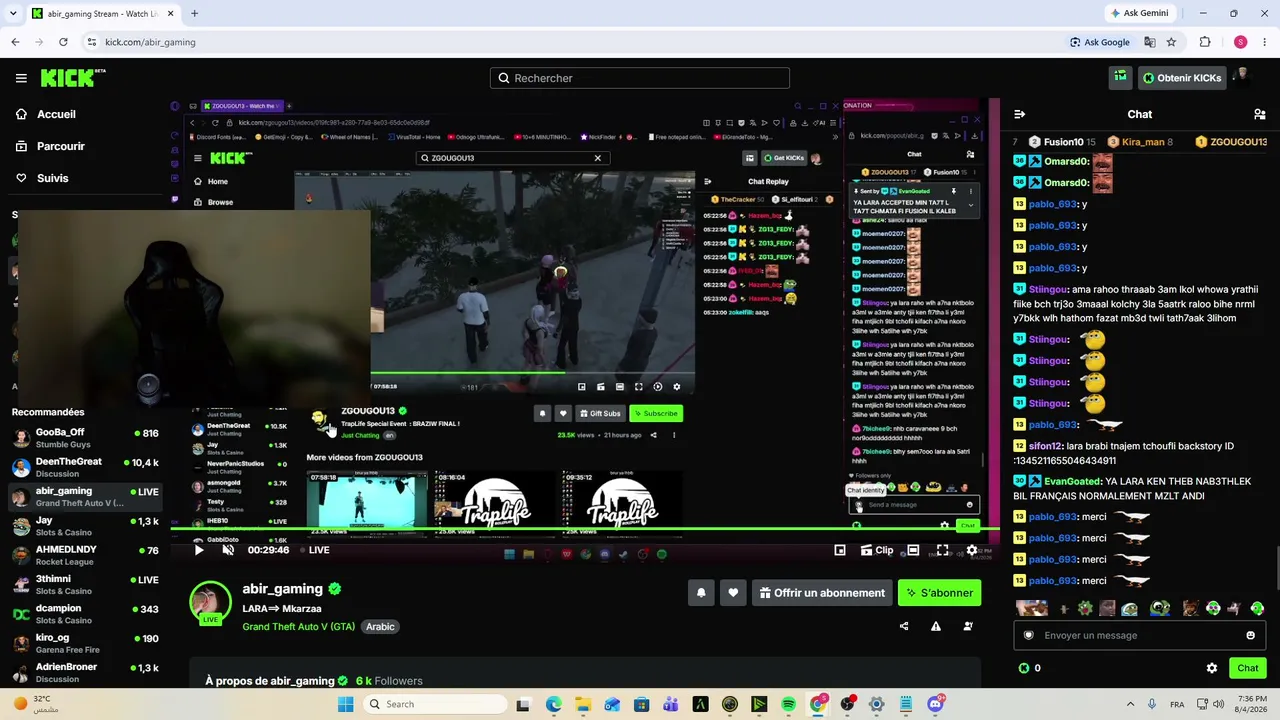Viewport: 1280px width, 720px height.
Task: Open the emoji picker in chat input
Action: [1250, 635]
